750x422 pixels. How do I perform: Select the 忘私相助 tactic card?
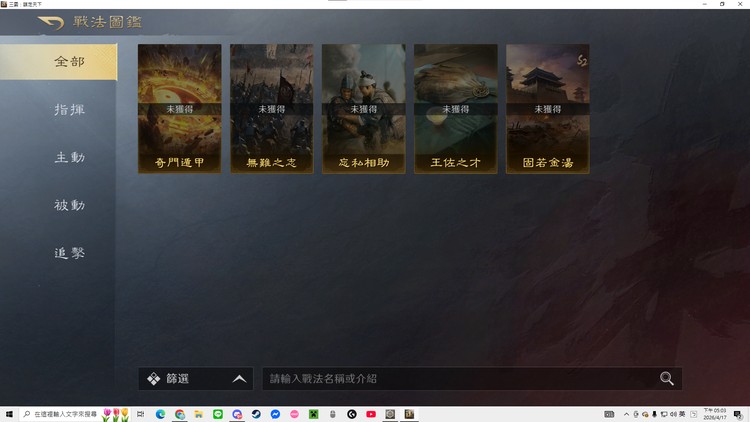tap(364, 109)
